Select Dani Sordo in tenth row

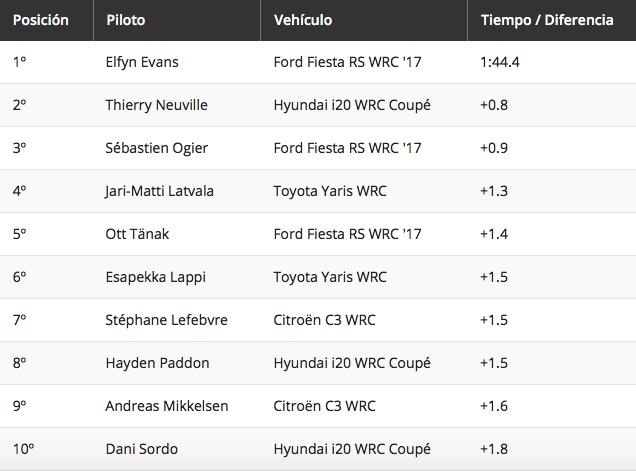tap(142, 449)
